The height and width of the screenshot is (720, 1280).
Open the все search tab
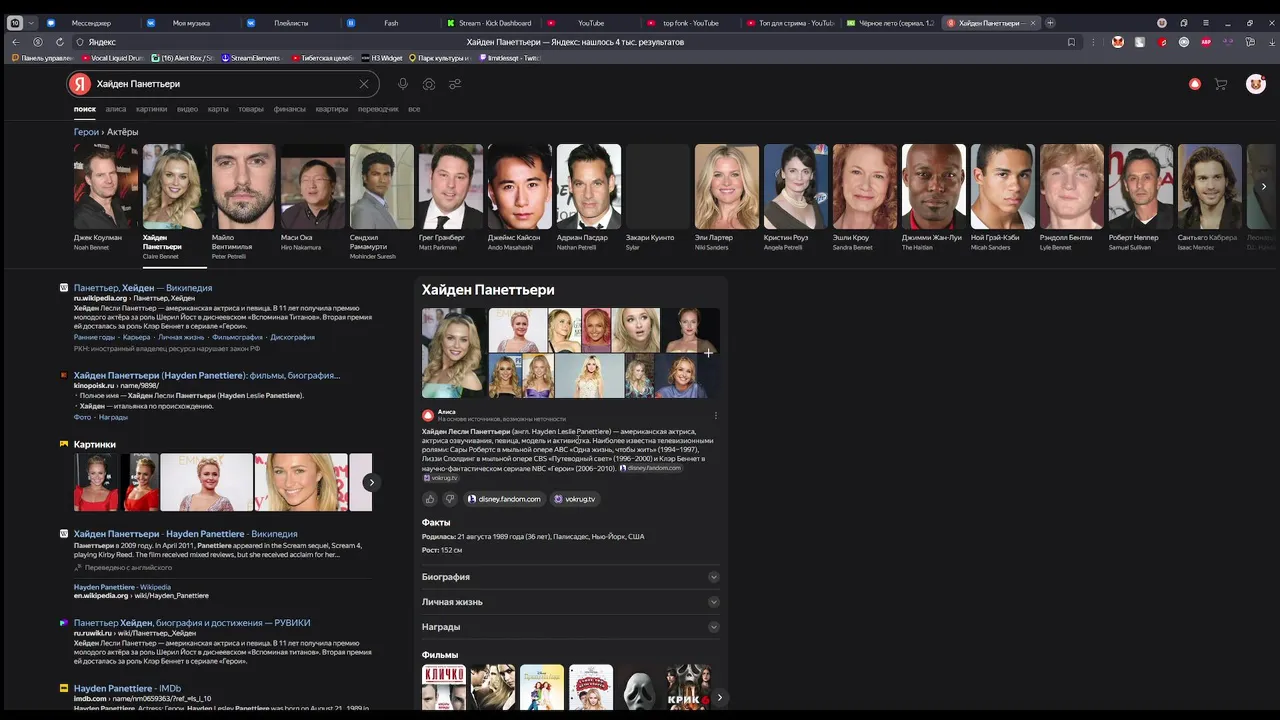pyautogui.click(x=414, y=109)
